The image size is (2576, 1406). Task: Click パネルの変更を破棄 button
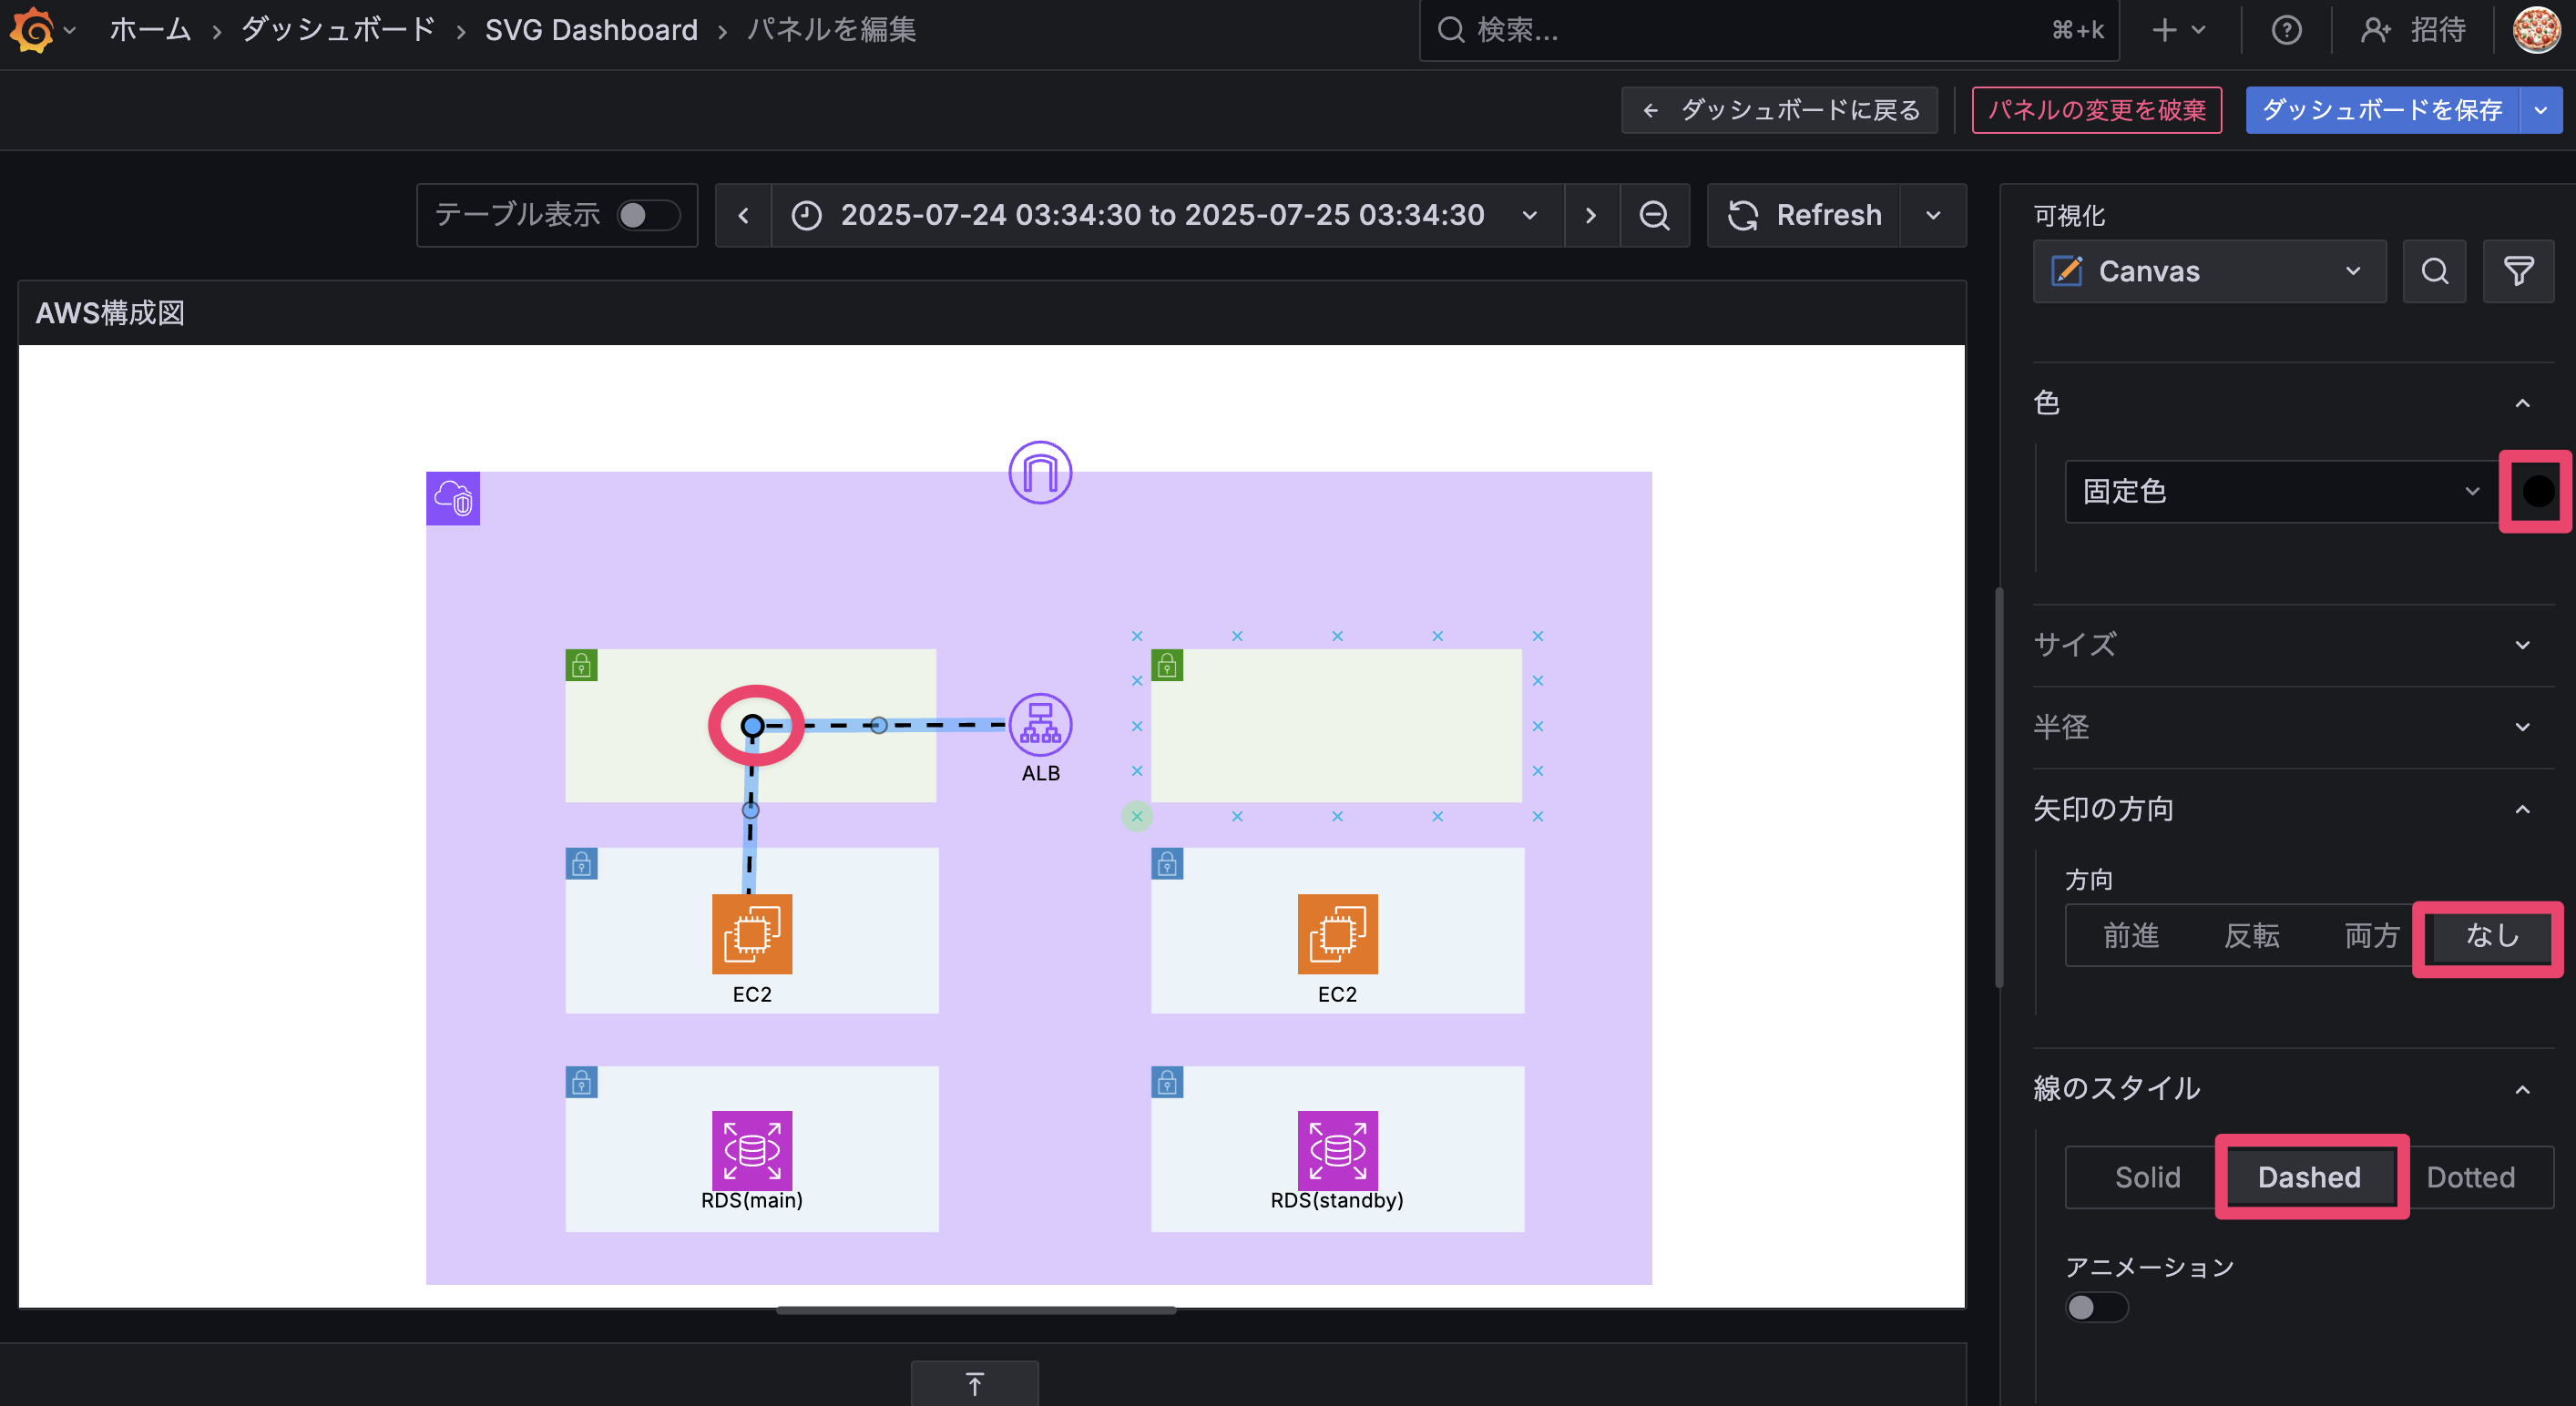[2097, 110]
